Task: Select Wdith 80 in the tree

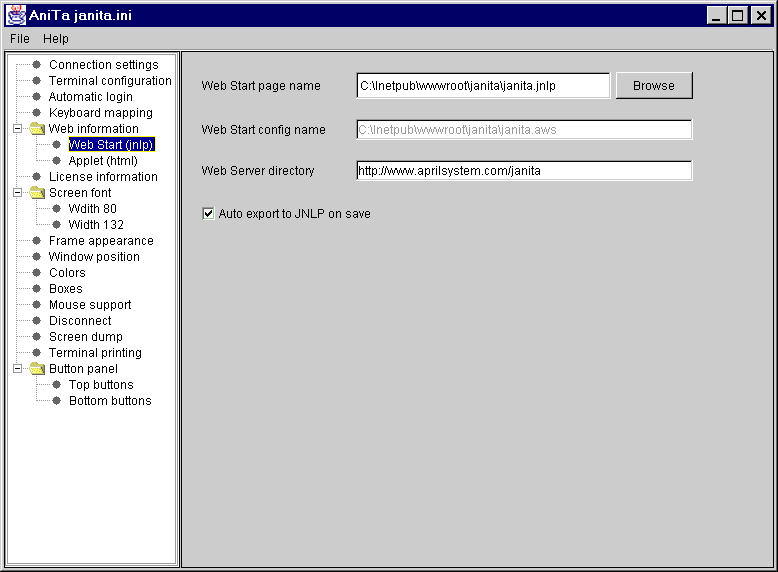Action: (x=92, y=209)
